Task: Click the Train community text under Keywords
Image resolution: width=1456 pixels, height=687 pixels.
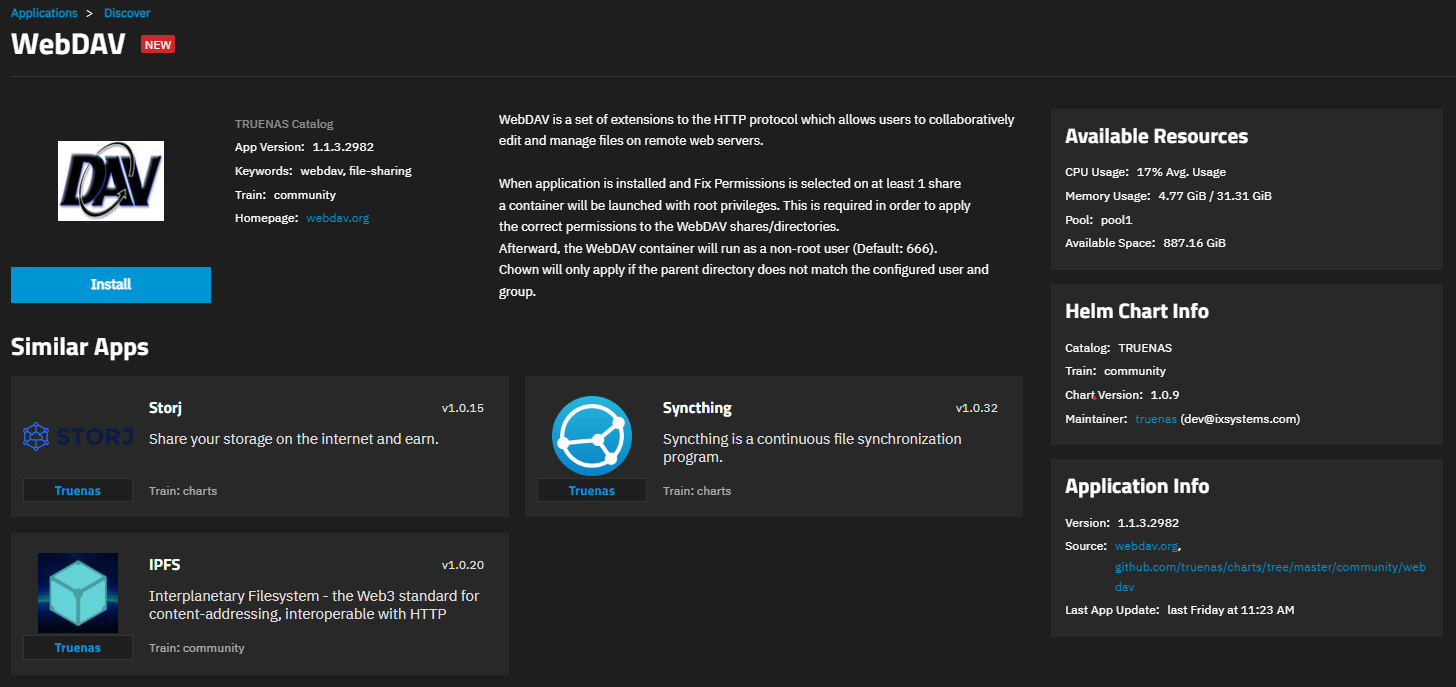Action: pos(285,195)
